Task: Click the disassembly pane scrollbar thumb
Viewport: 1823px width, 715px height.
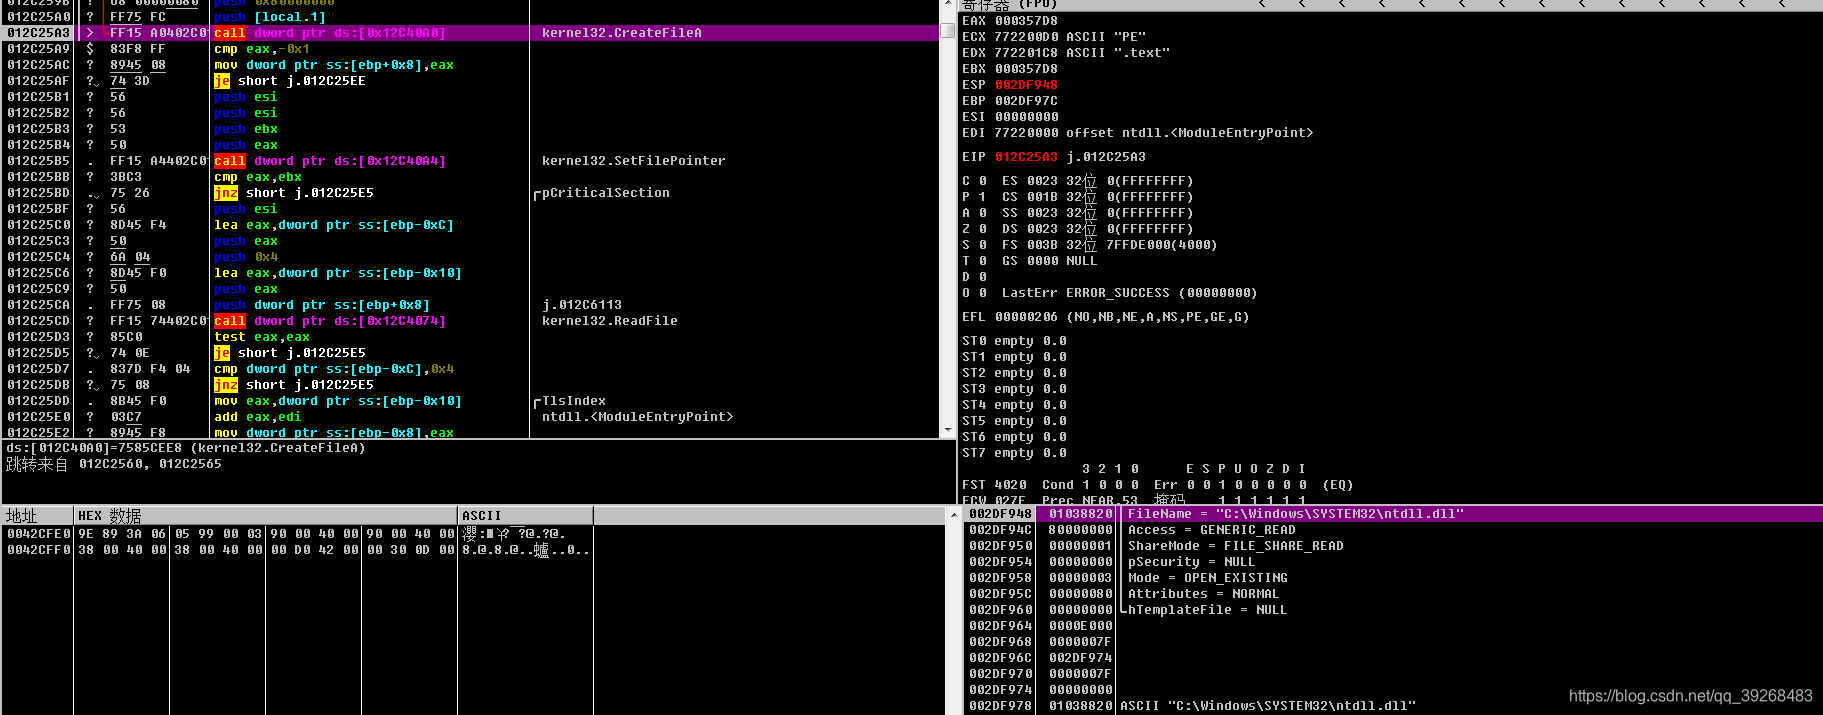Action: tap(948, 30)
